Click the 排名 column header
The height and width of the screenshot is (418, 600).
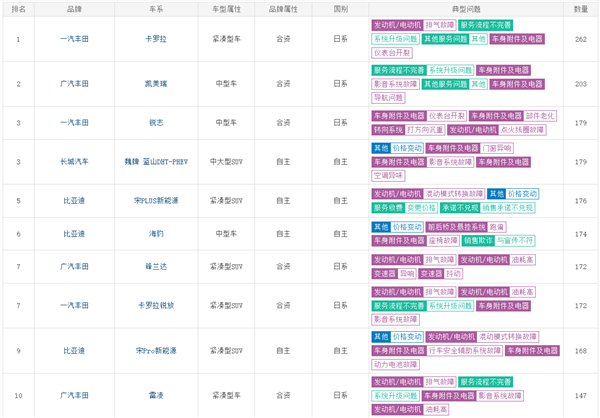coord(18,9)
